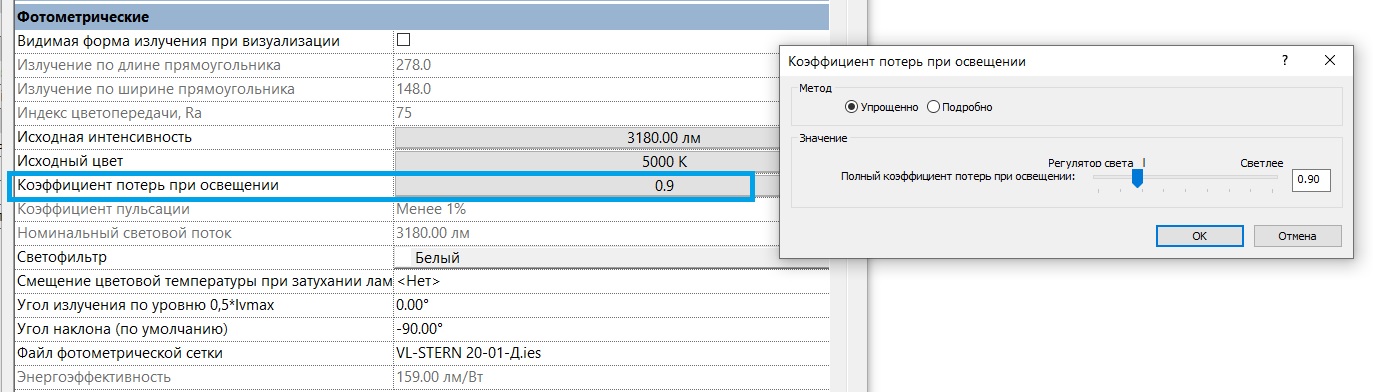Click the Регулятор света label above the slider
1373x392 pixels.
pyautogui.click(x=1090, y=162)
